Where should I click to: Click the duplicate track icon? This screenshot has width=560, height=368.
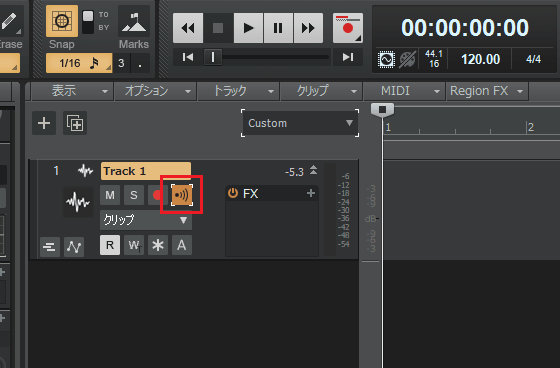75,123
